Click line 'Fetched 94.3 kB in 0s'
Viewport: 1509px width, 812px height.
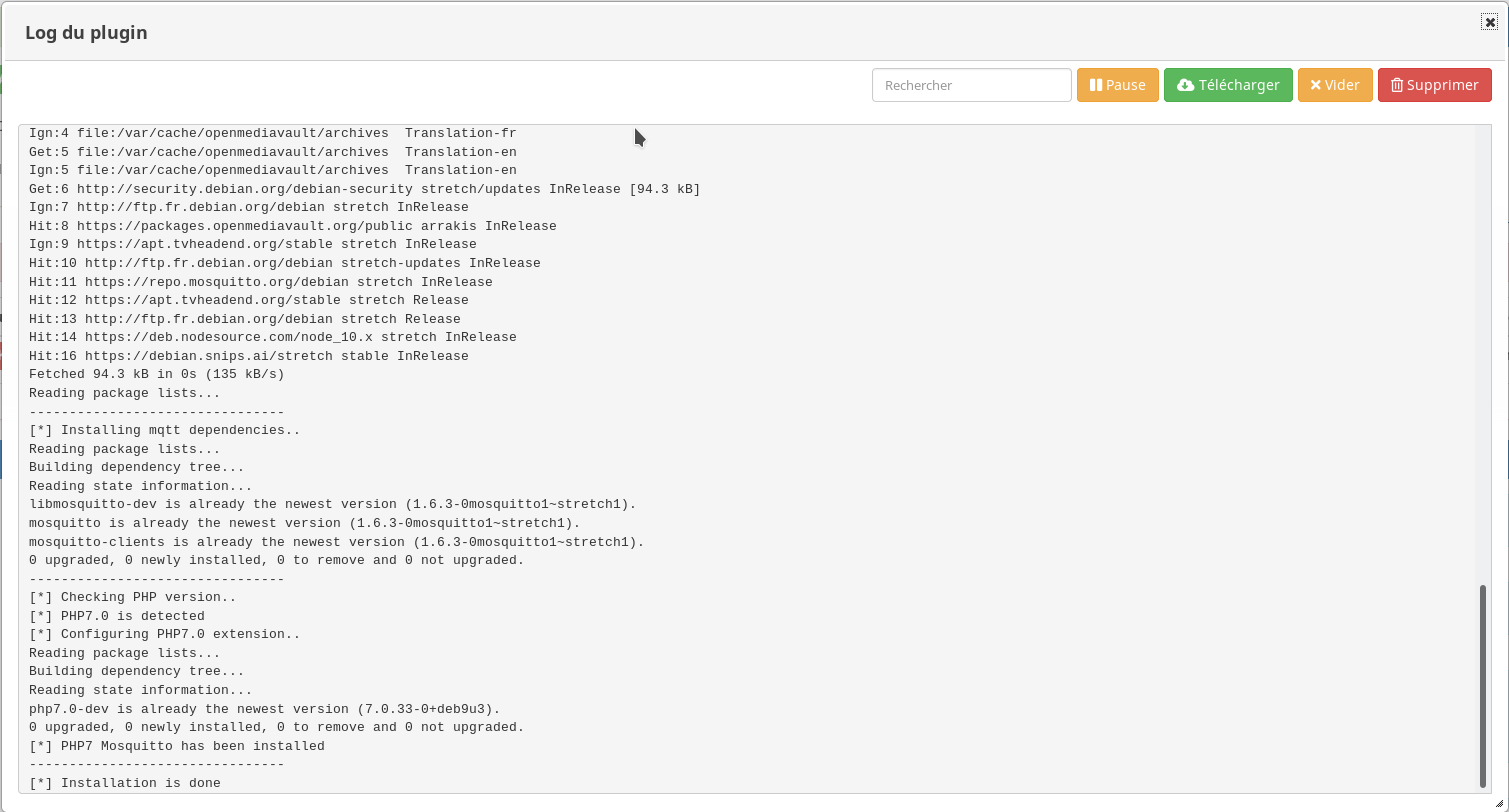click(157, 374)
